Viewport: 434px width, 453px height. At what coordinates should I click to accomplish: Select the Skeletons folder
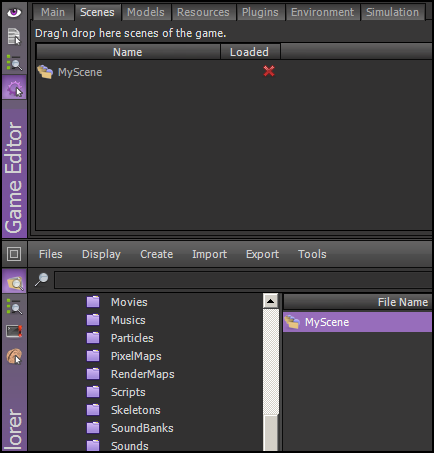(135, 410)
